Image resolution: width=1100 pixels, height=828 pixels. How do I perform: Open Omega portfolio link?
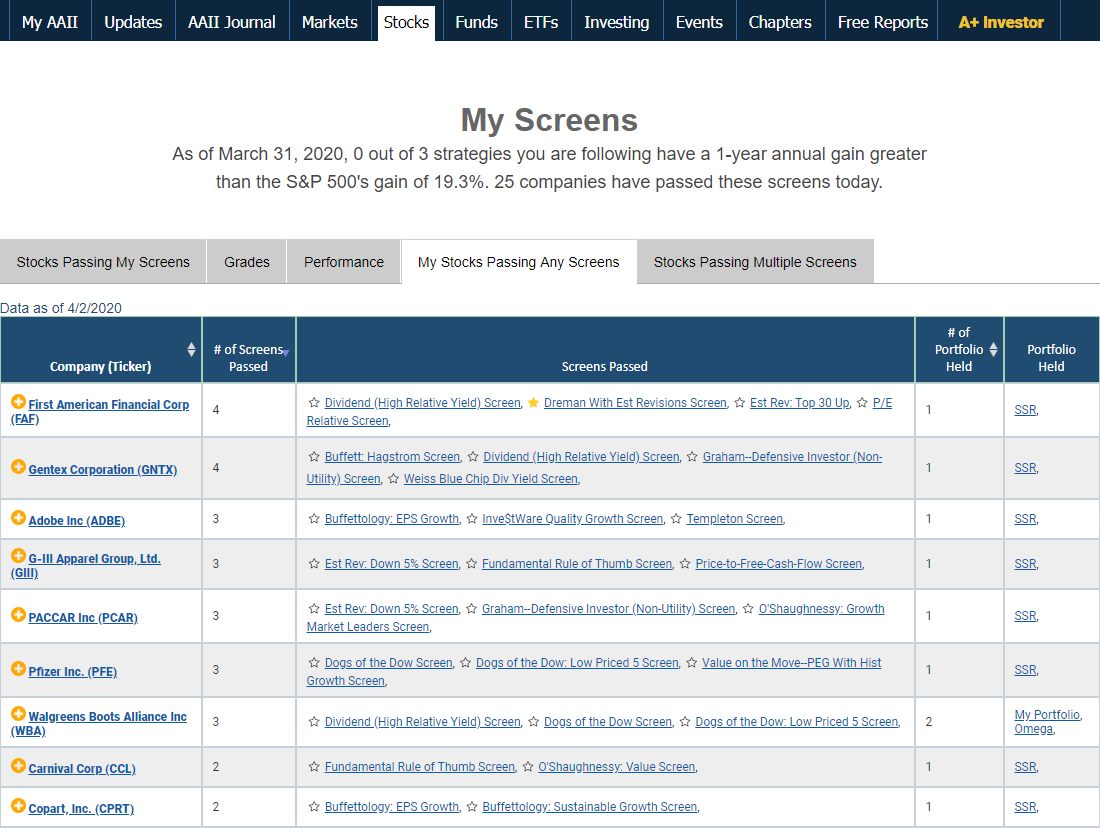[x=1033, y=728]
